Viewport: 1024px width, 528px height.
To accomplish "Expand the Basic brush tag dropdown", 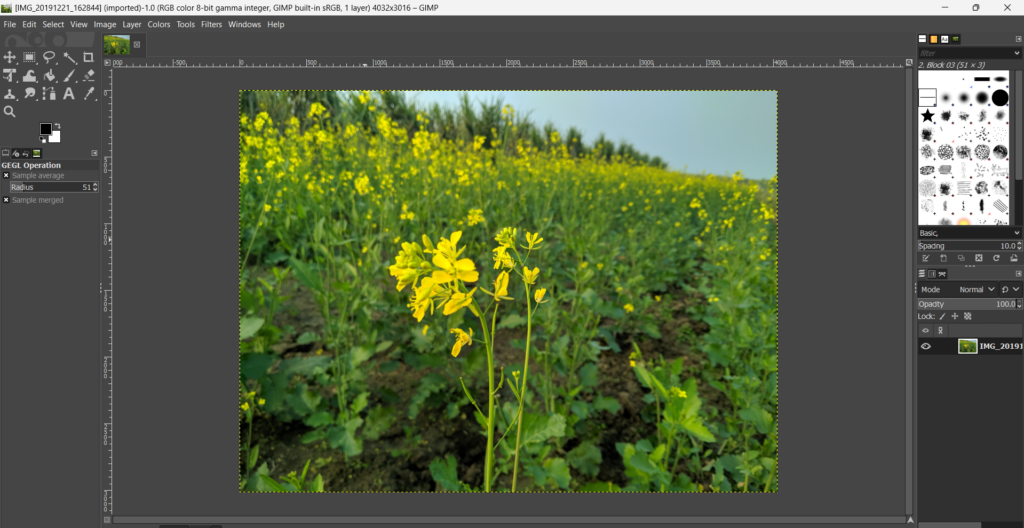I will 1016,233.
